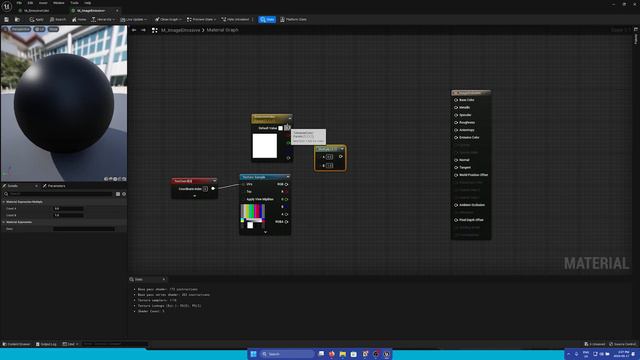This screenshot has height=360, width=640.
Task: Click the Emissive Color input pin
Action: tap(456, 138)
